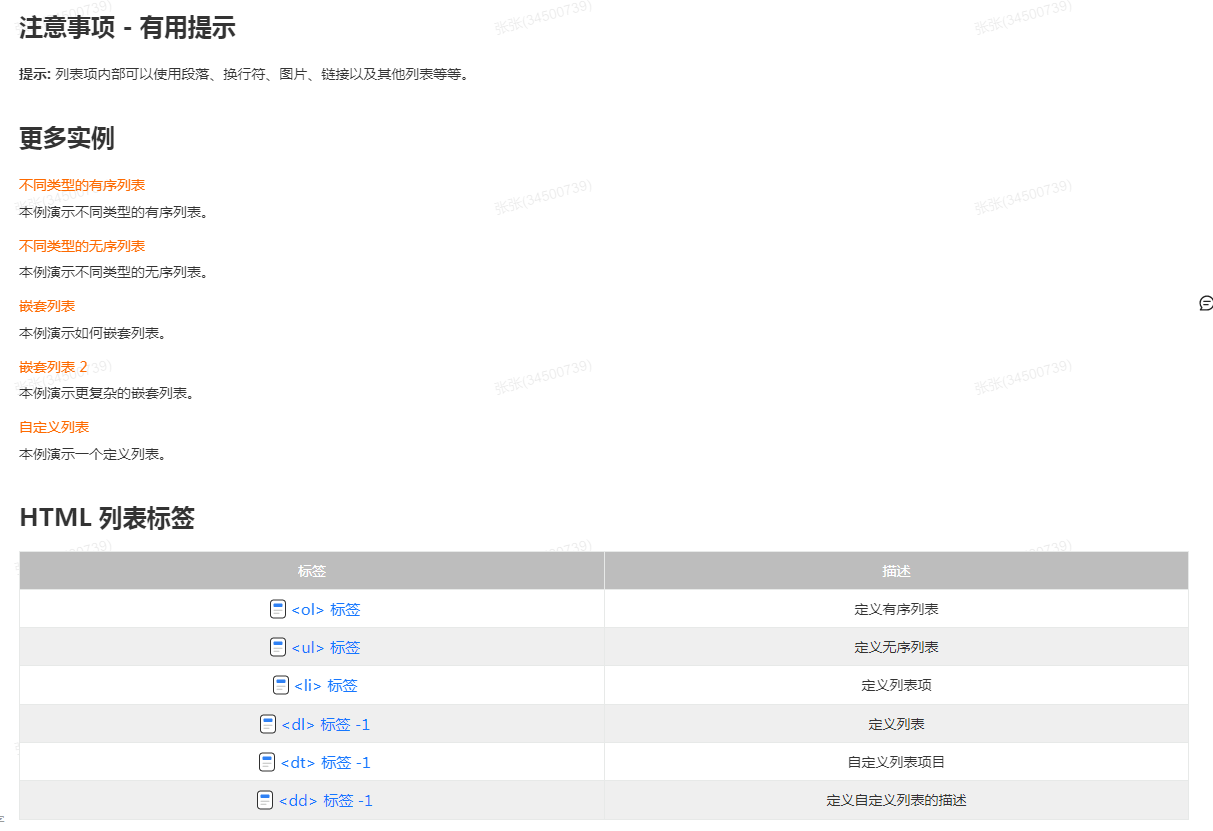Click the 描述 table column header
This screenshot has height=831, width=1213.
897,571
